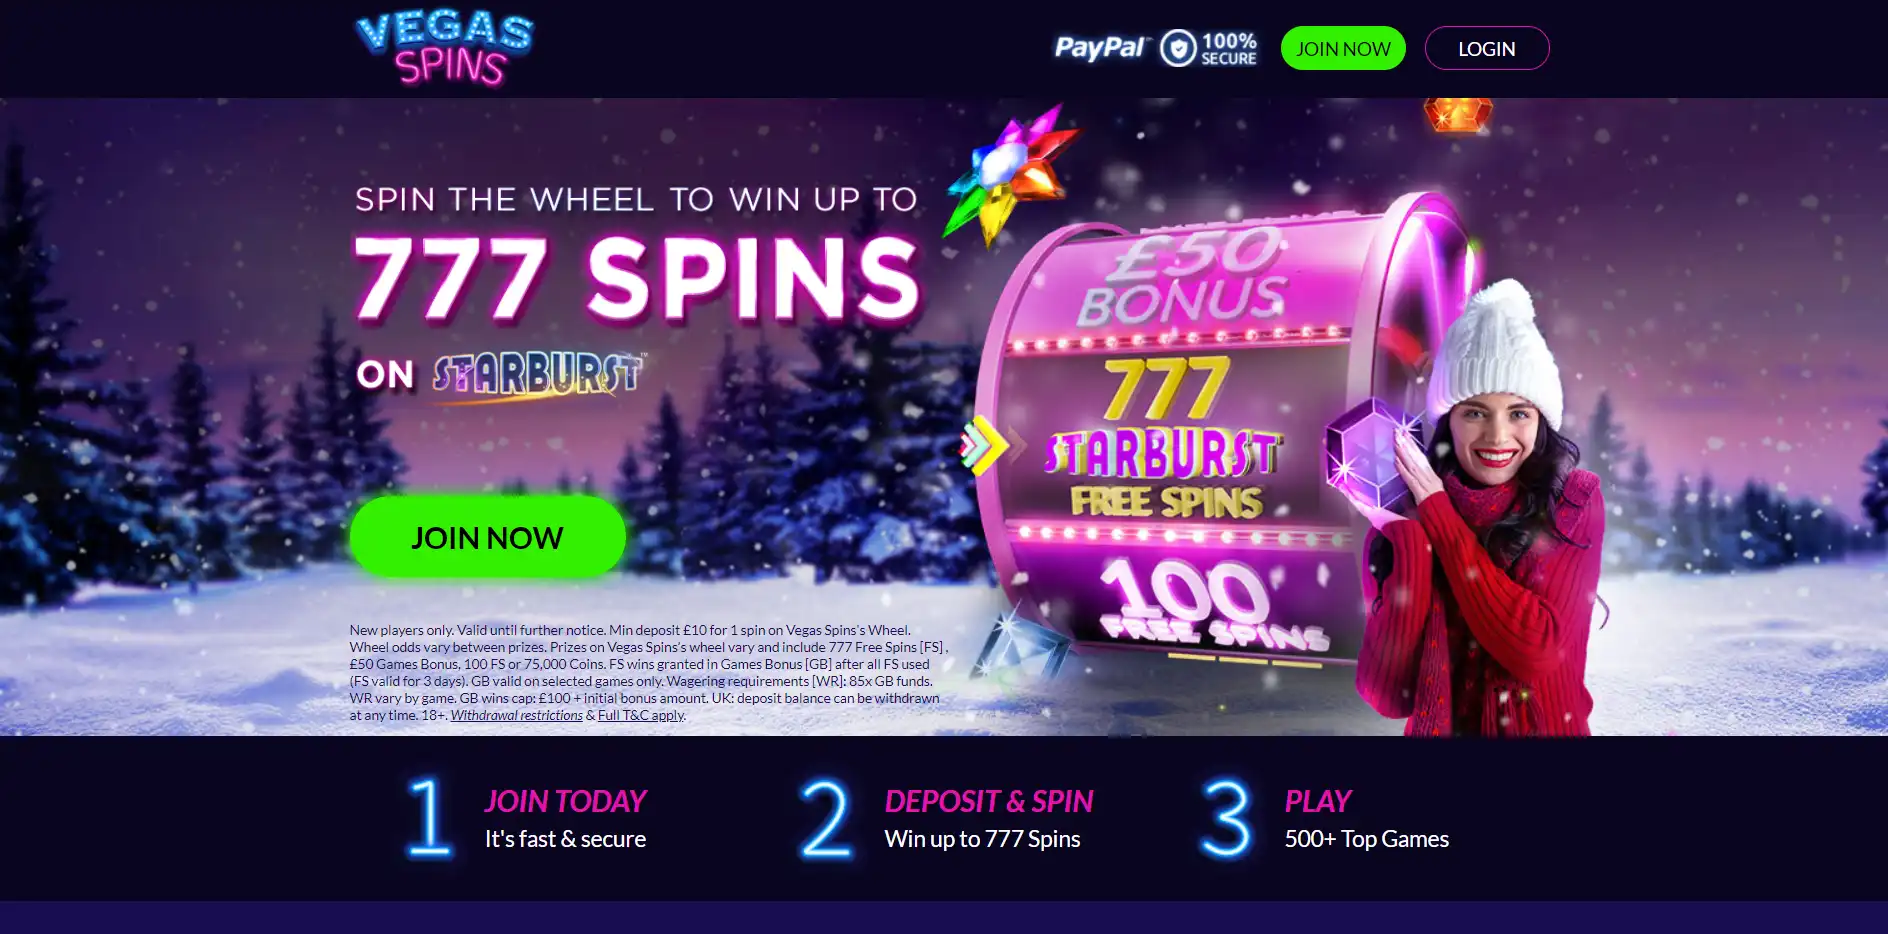Screen dimensions: 1888x934
Task: Open the Login button
Action: tap(1487, 48)
